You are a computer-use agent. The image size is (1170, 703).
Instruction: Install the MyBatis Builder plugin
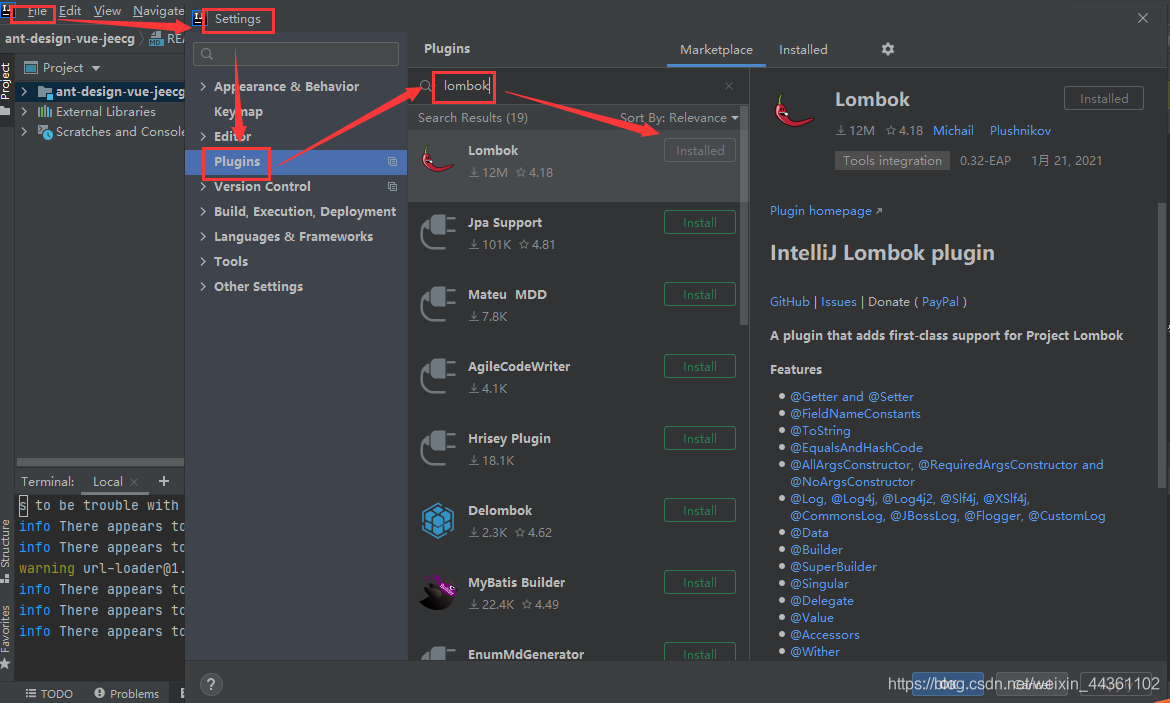click(x=700, y=583)
